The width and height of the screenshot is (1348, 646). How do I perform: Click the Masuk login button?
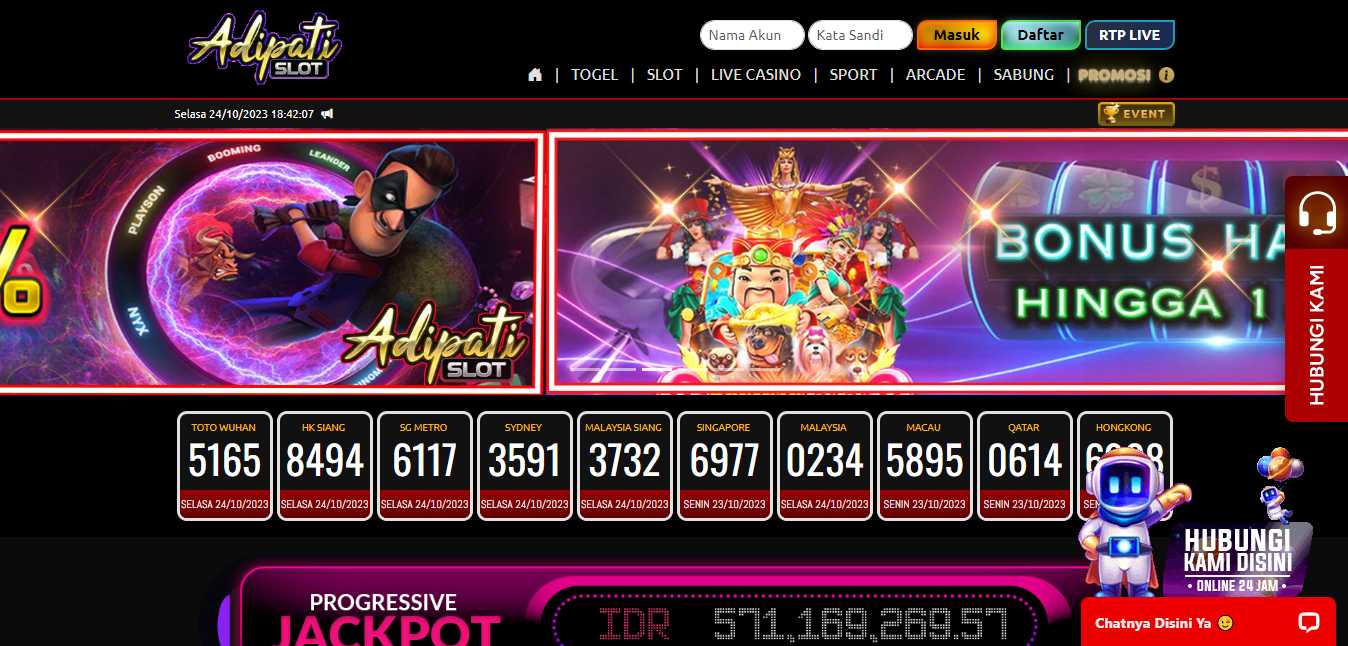957,35
